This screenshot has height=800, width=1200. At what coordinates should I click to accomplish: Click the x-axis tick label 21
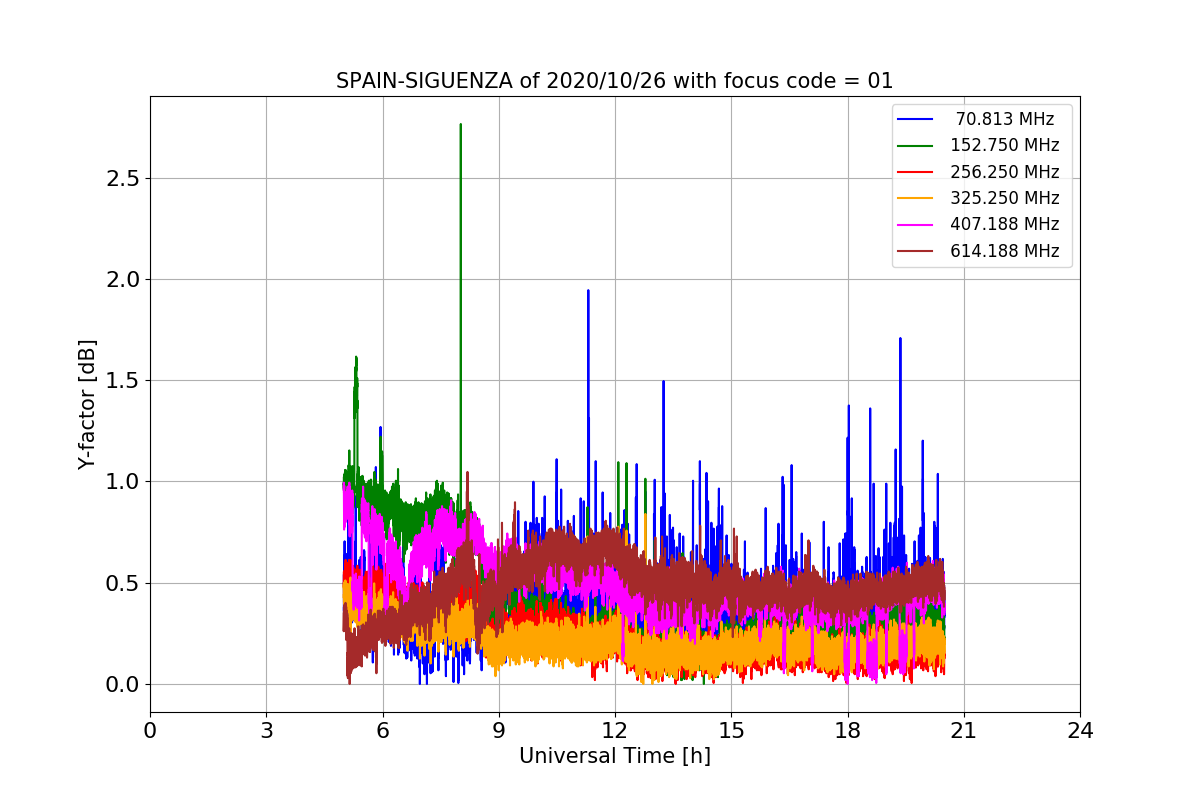click(964, 731)
